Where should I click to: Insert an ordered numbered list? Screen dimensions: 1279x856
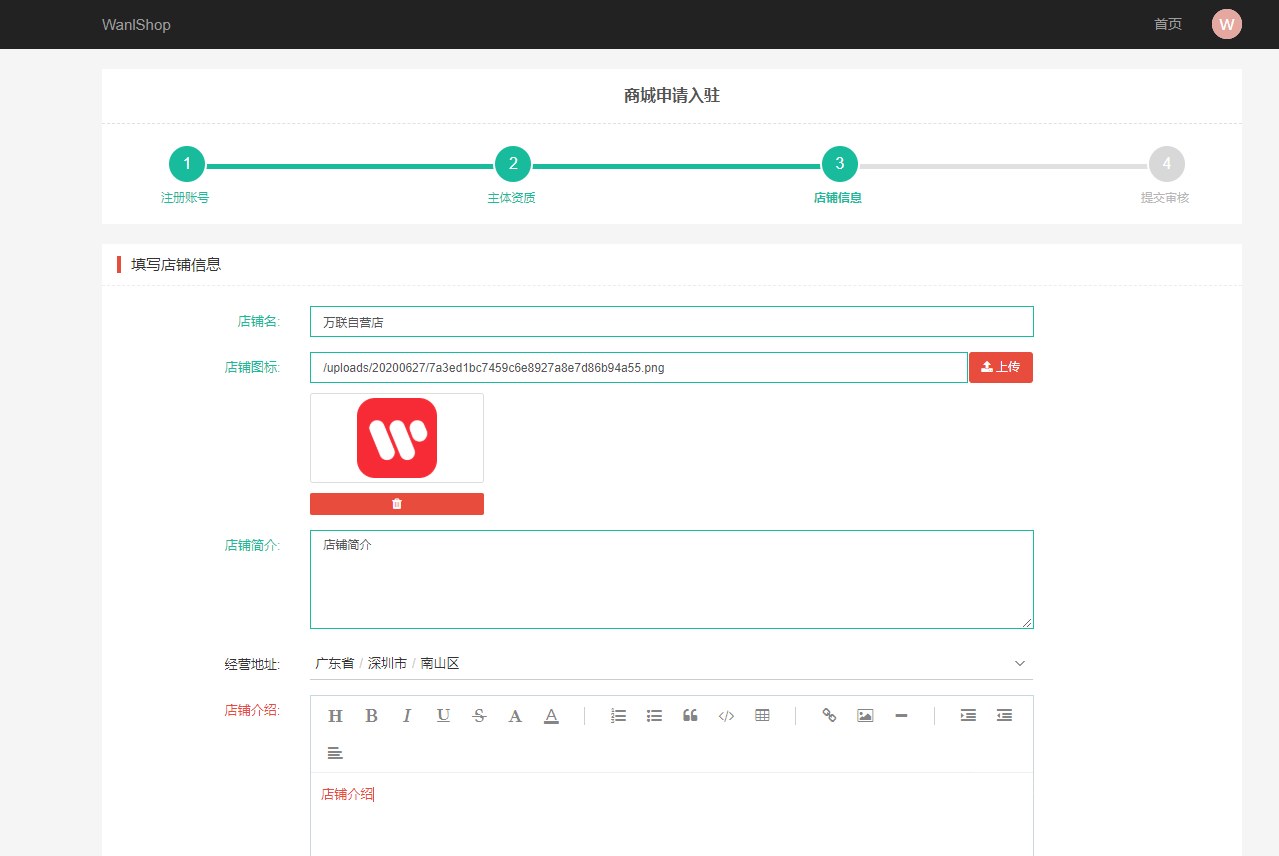(x=618, y=716)
